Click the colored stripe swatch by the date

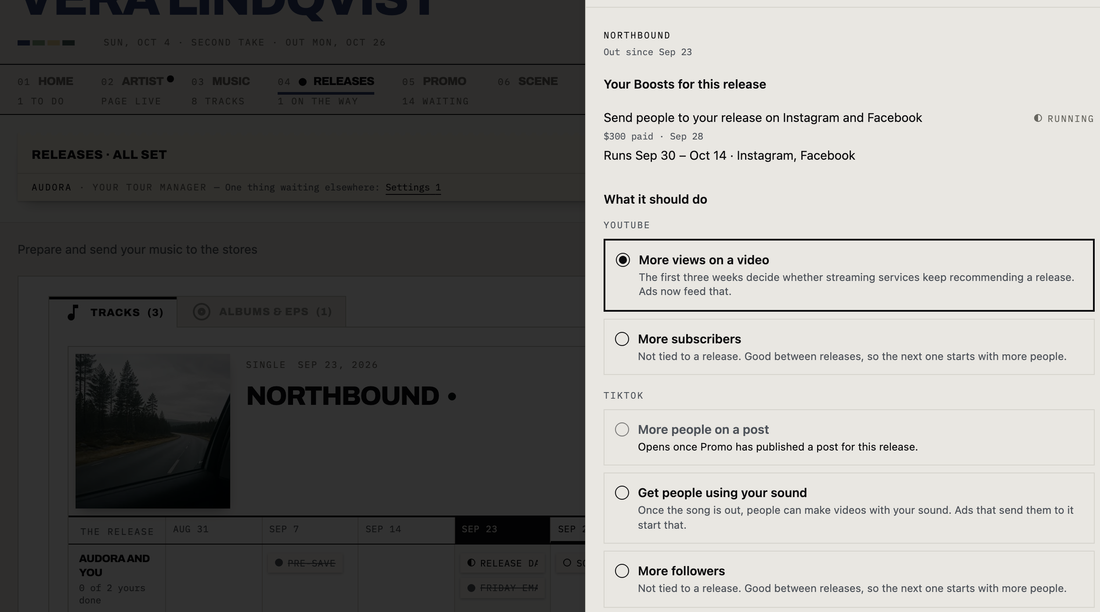(x=46, y=43)
